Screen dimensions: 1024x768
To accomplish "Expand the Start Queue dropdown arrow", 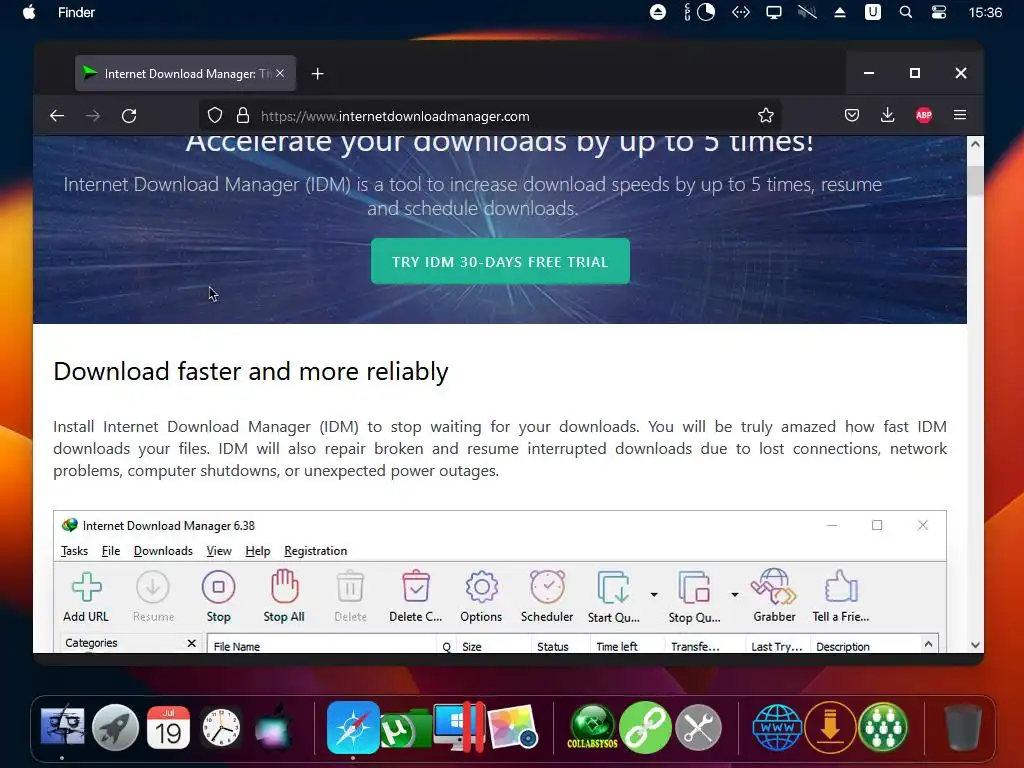I will pyautogui.click(x=654, y=594).
